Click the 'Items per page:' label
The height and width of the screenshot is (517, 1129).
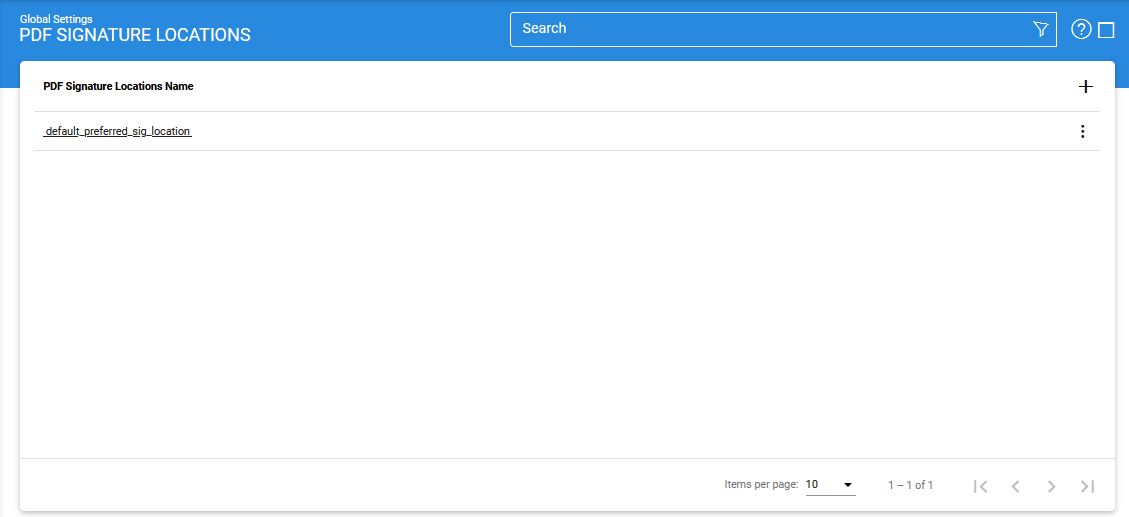coord(761,485)
